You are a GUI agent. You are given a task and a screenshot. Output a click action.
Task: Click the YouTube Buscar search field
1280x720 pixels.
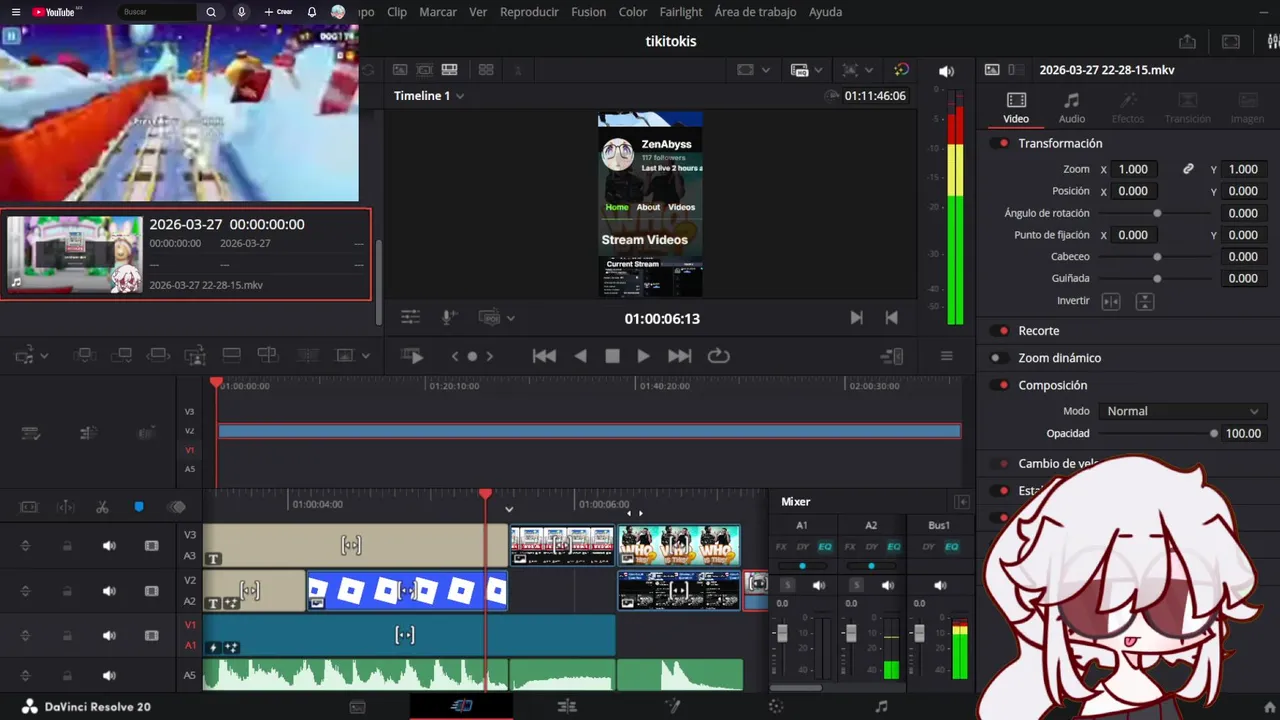tap(157, 12)
